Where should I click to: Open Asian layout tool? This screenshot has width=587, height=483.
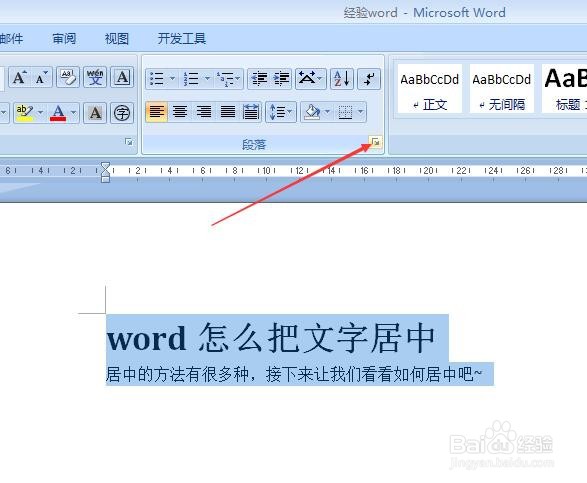(x=310, y=79)
